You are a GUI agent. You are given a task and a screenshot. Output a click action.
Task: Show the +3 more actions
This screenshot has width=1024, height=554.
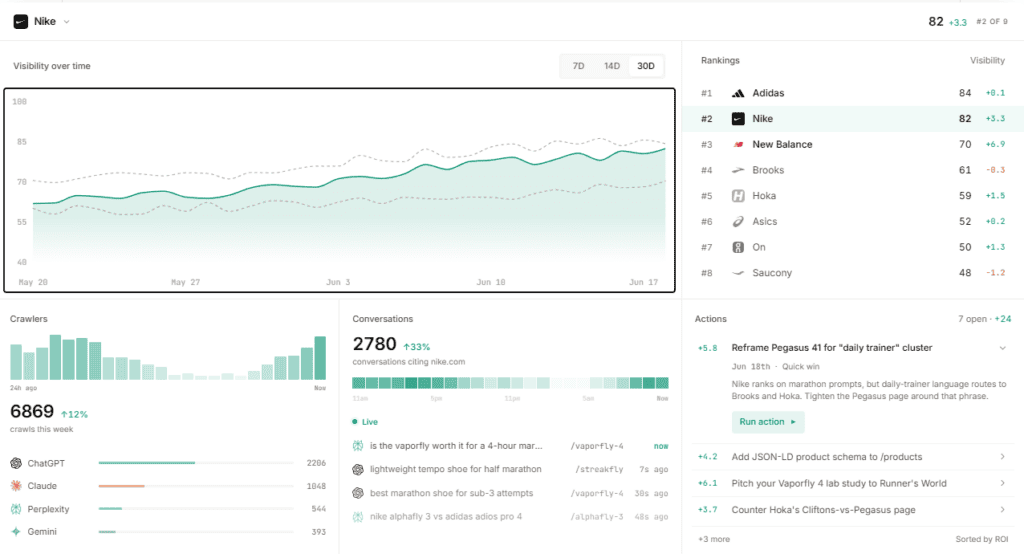[714, 540]
